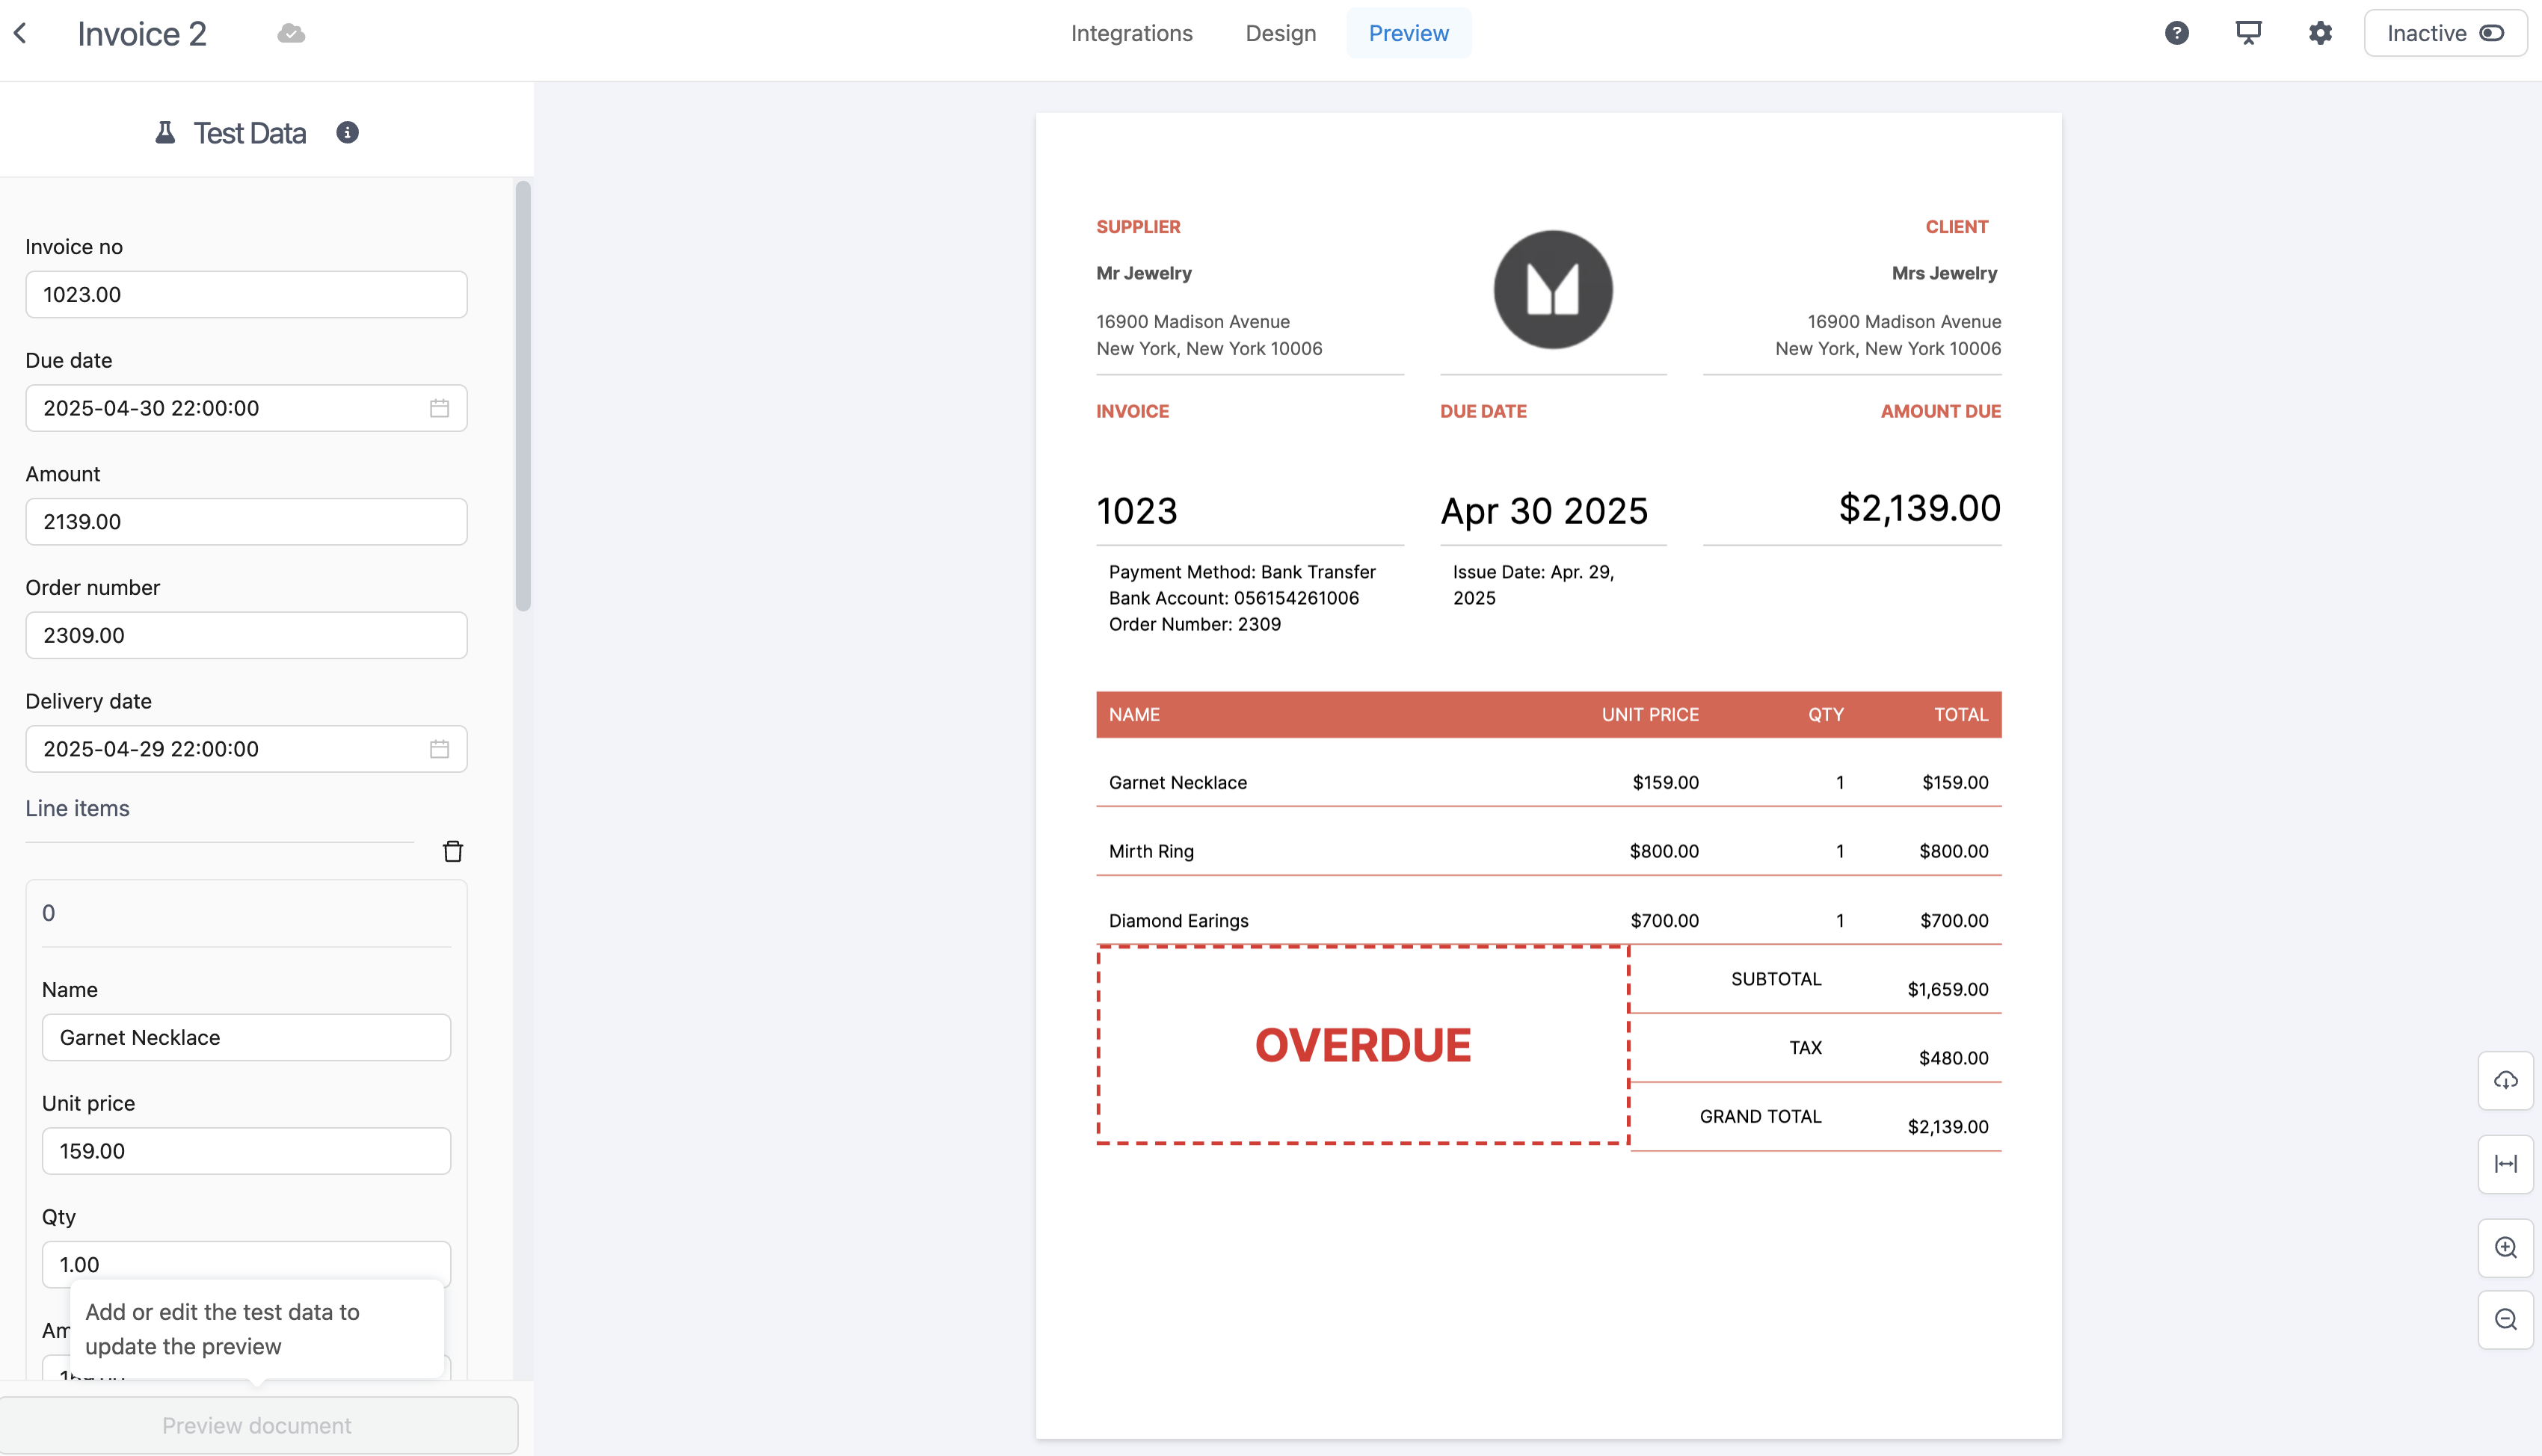Click the back arrow icon
The width and height of the screenshot is (2542, 1456).
[x=21, y=34]
